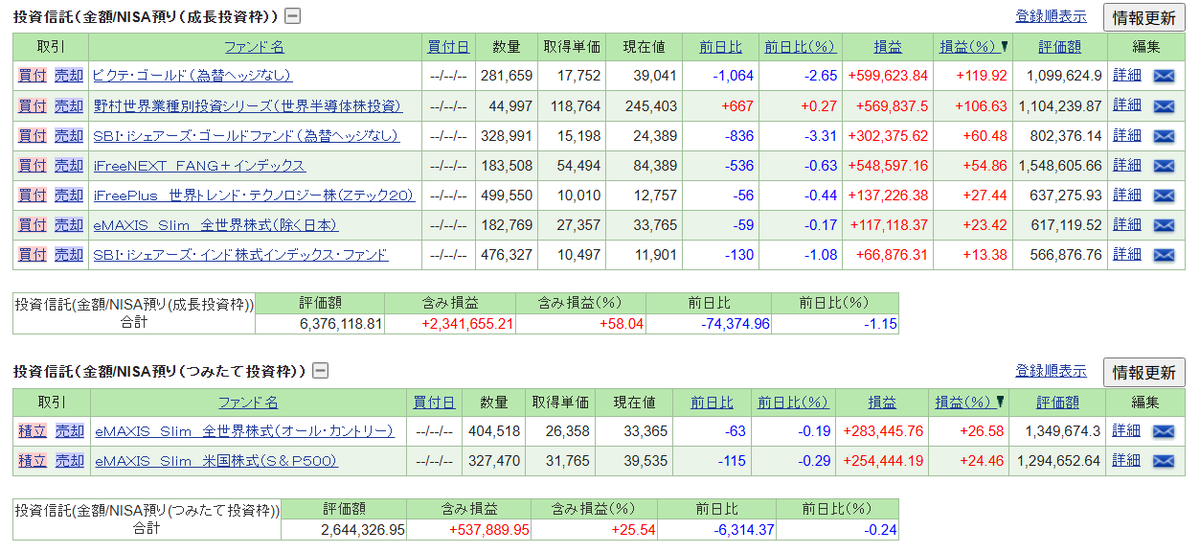Click 積立 for eMAXIS Slim 米国株式(S&P500)

(32, 462)
